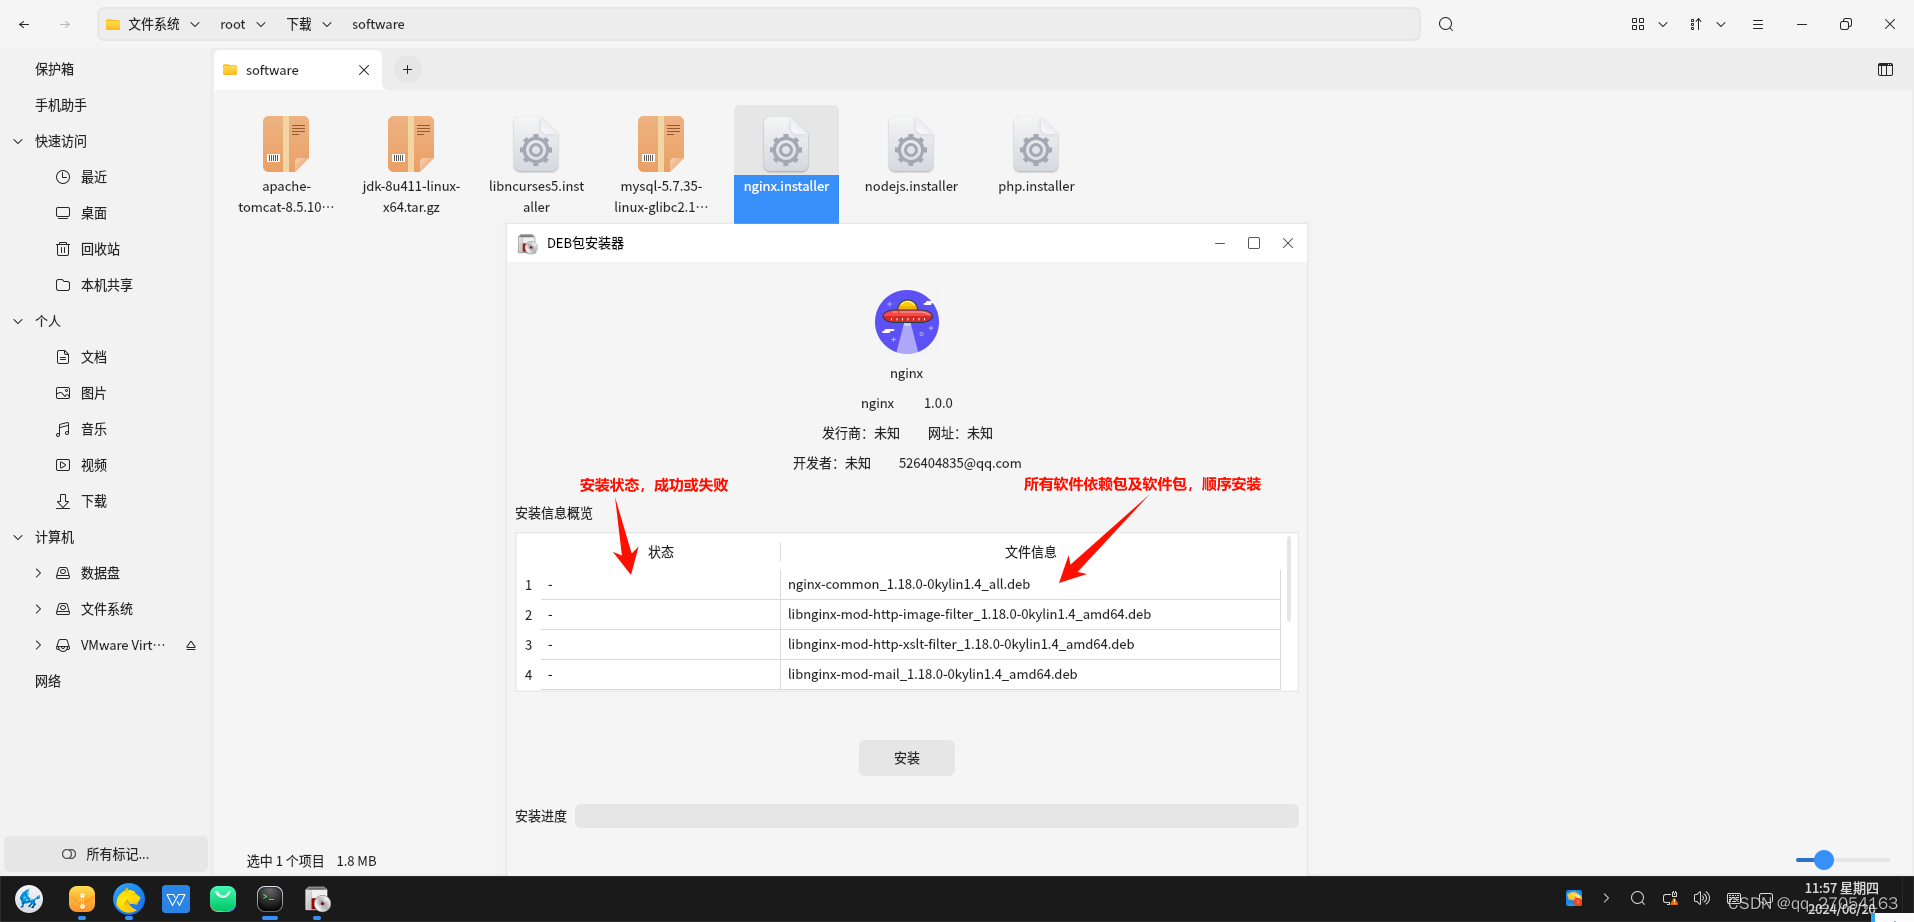
Task: Open the nodejs.installer package
Action: [910, 152]
